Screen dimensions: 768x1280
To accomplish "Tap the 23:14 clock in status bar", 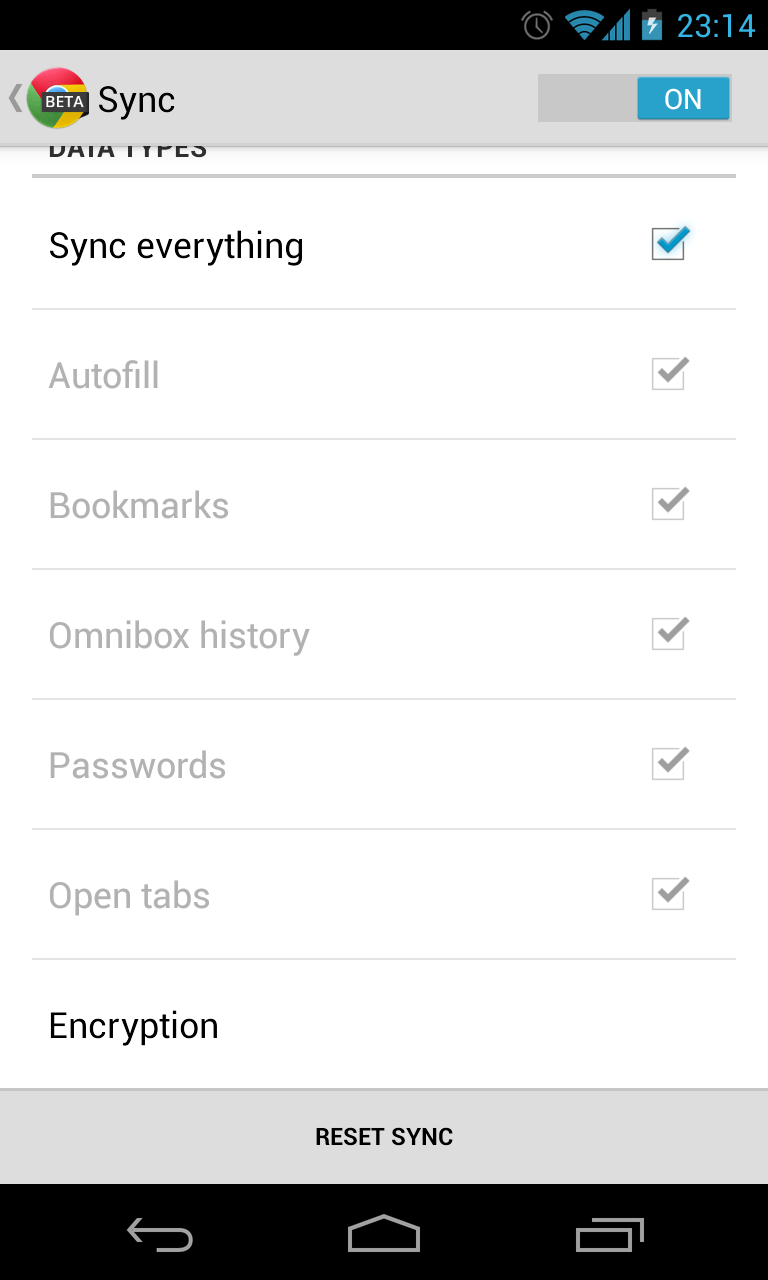I will point(716,25).
